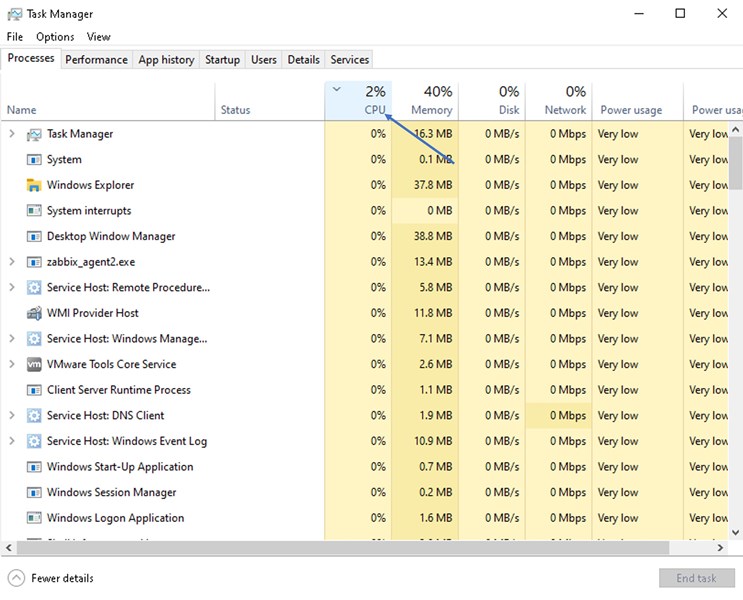Image resolution: width=743 pixels, height=600 pixels.
Task: Expand VMware Tools Core Service group
Action: click(12, 364)
